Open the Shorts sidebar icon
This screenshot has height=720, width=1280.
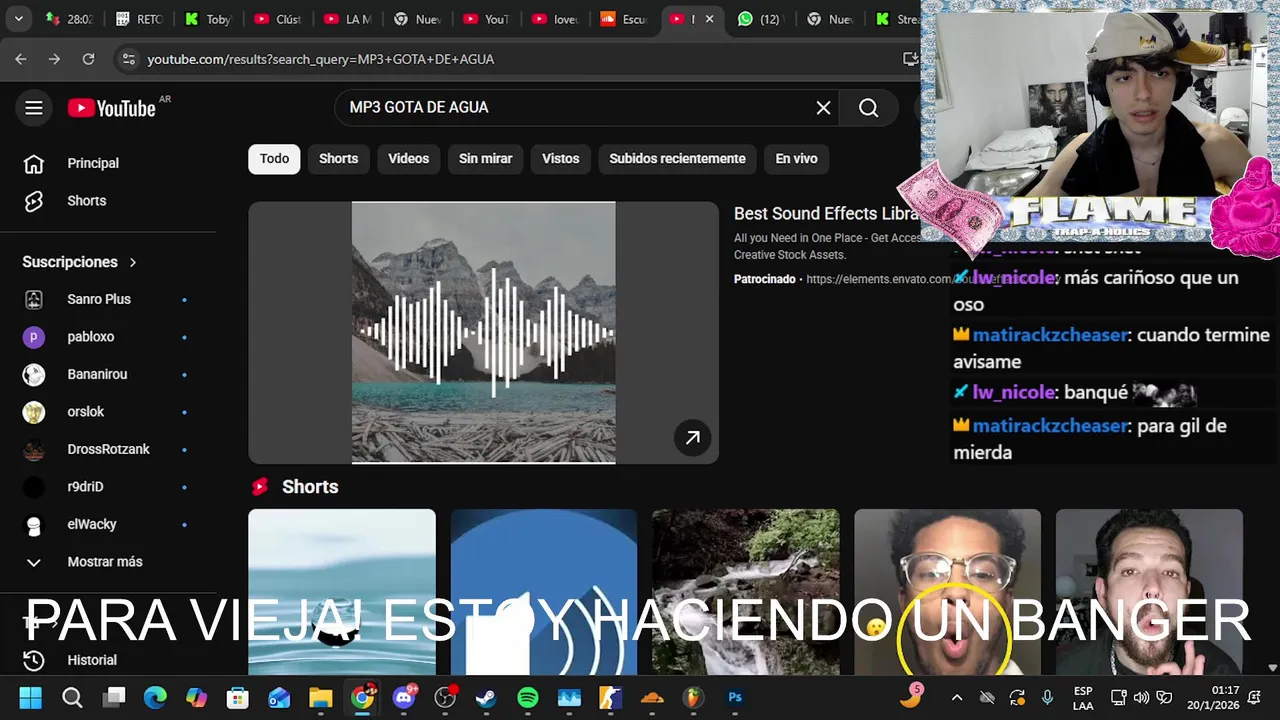(34, 201)
